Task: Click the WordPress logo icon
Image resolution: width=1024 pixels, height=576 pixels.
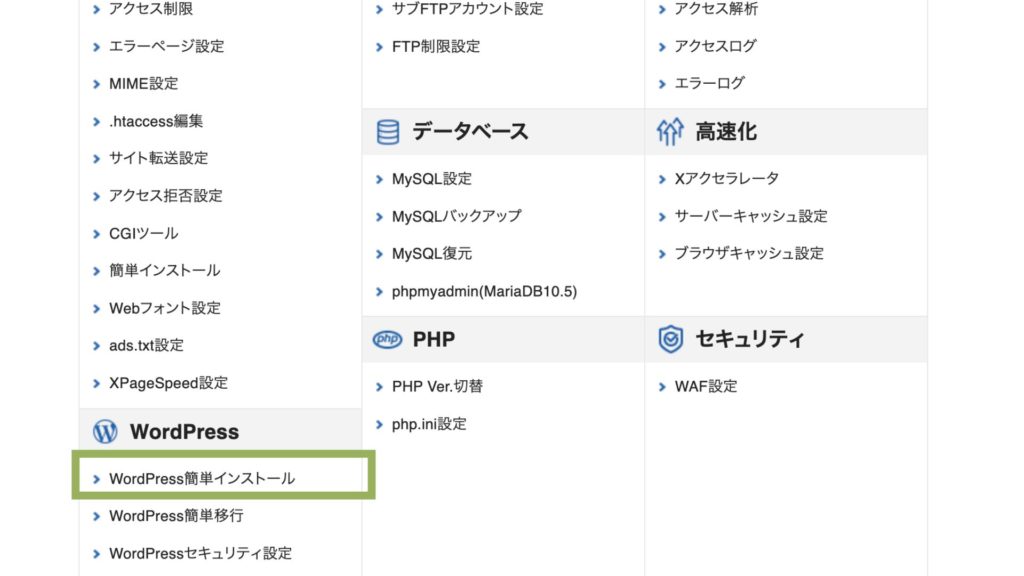Action: click(105, 432)
